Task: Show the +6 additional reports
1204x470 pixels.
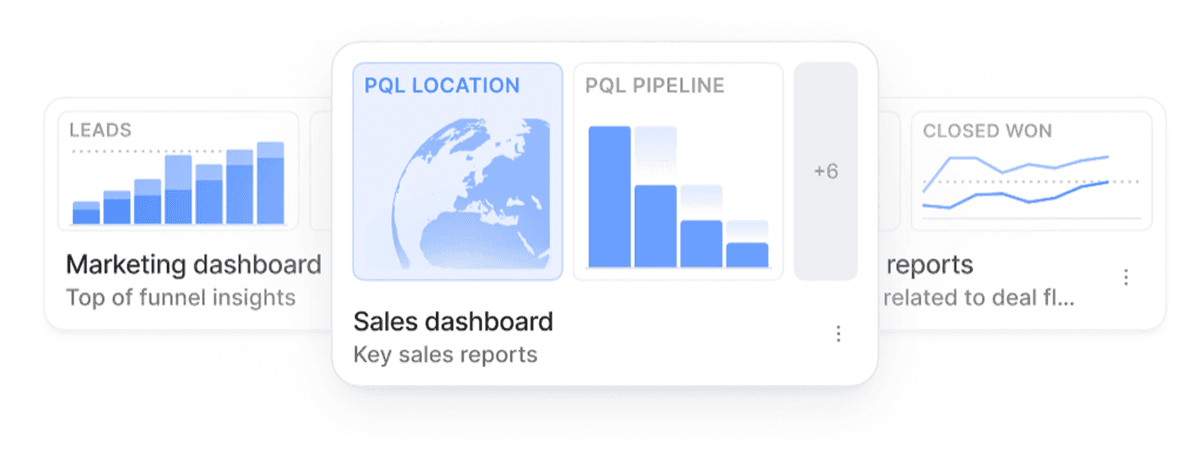Action: tap(825, 171)
